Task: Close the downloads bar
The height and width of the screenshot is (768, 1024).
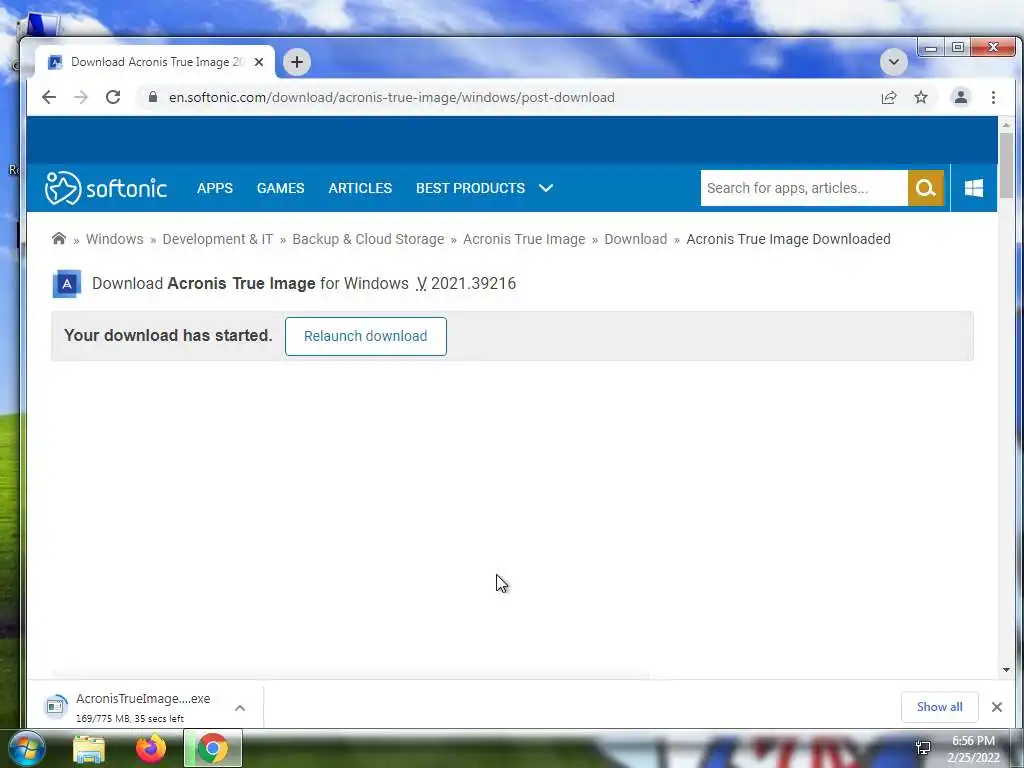Action: point(997,707)
